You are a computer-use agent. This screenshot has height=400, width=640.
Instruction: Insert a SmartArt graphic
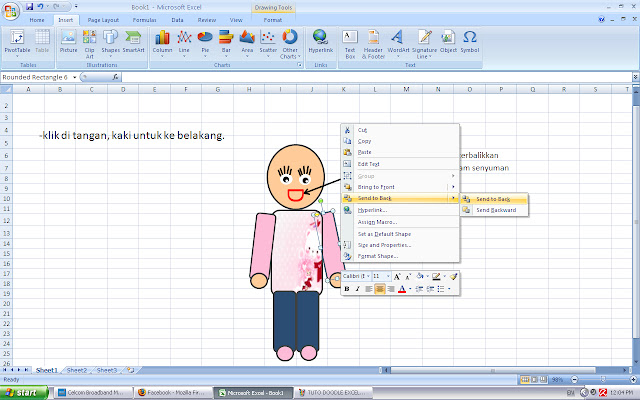click(133, 41)
